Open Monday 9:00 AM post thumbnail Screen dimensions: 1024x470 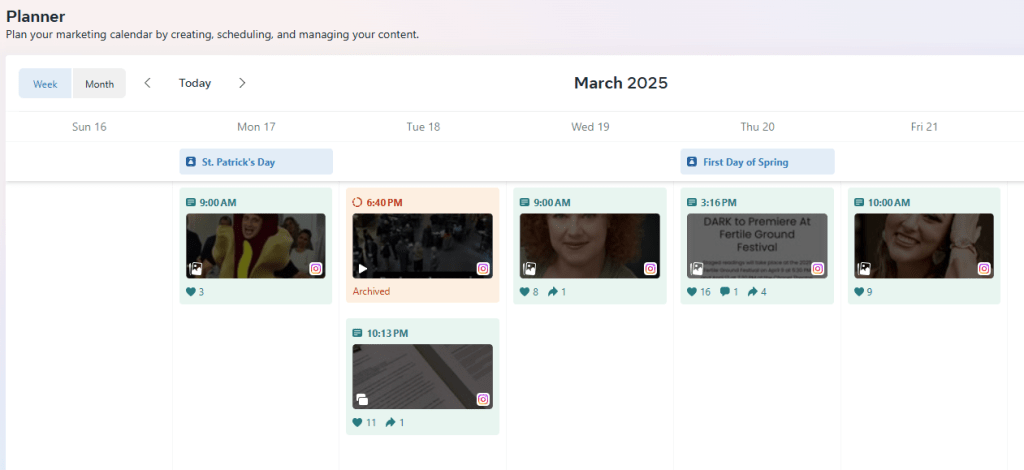[256, 245]
